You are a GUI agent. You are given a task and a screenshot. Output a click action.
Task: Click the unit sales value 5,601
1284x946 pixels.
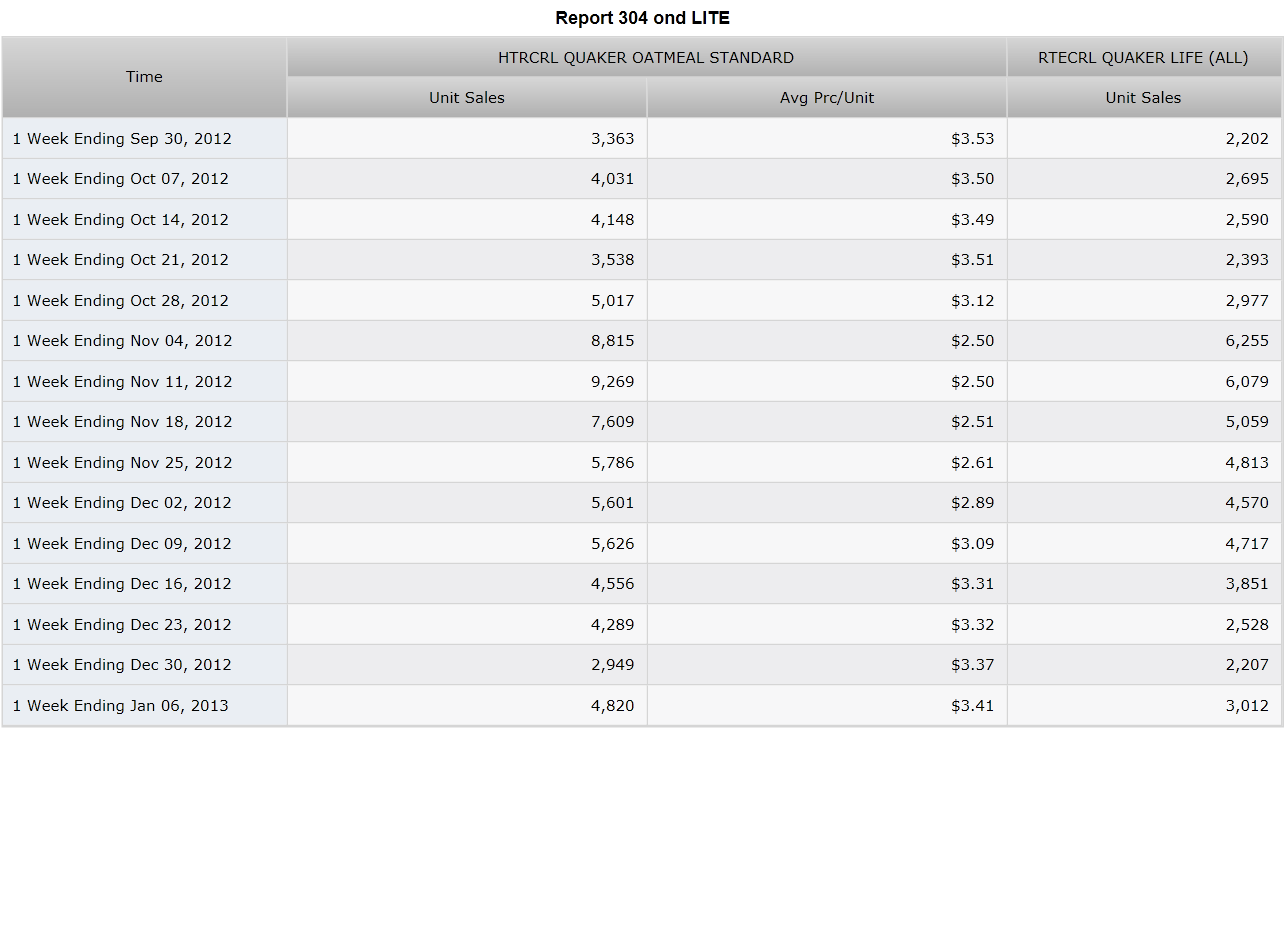(613, 503)
